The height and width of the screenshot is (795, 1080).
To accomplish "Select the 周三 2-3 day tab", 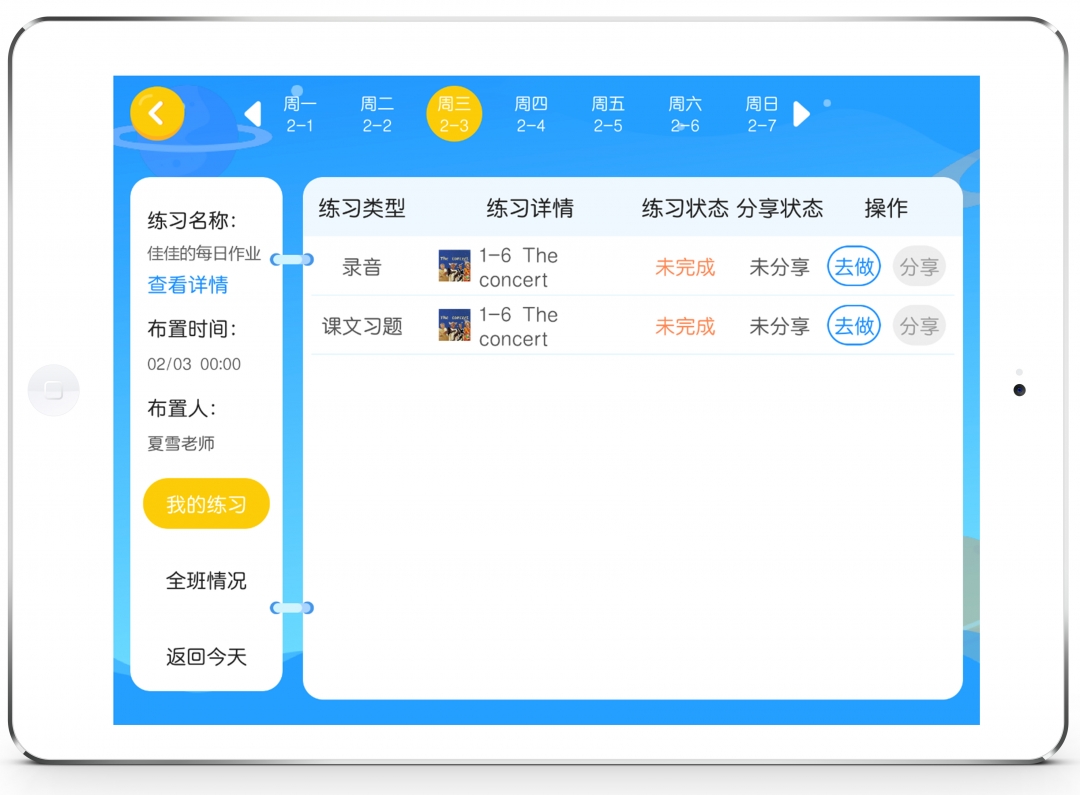I will (454, 114).
